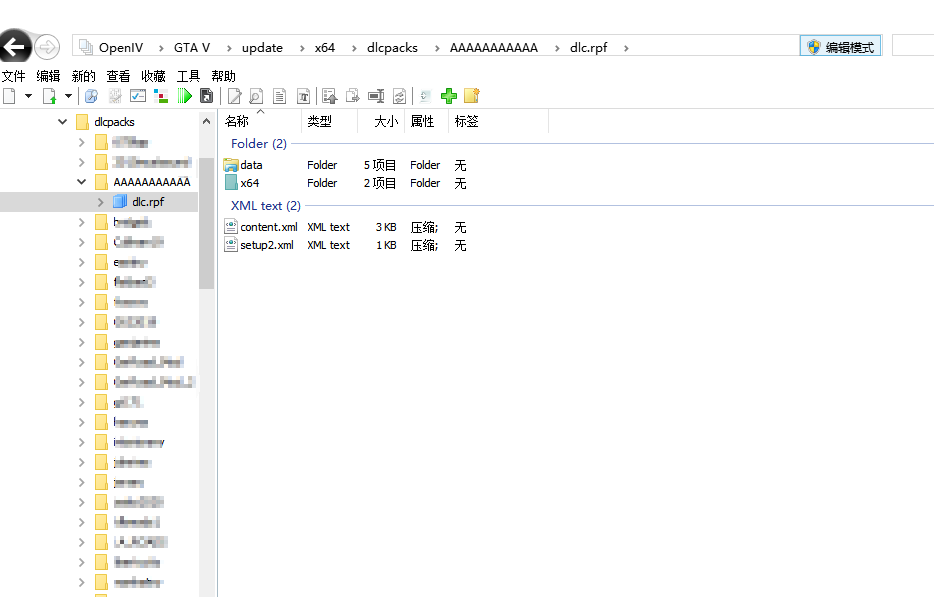Click the new folder toolbar icon
934x597 pixels.
click(x=472, y=96)
